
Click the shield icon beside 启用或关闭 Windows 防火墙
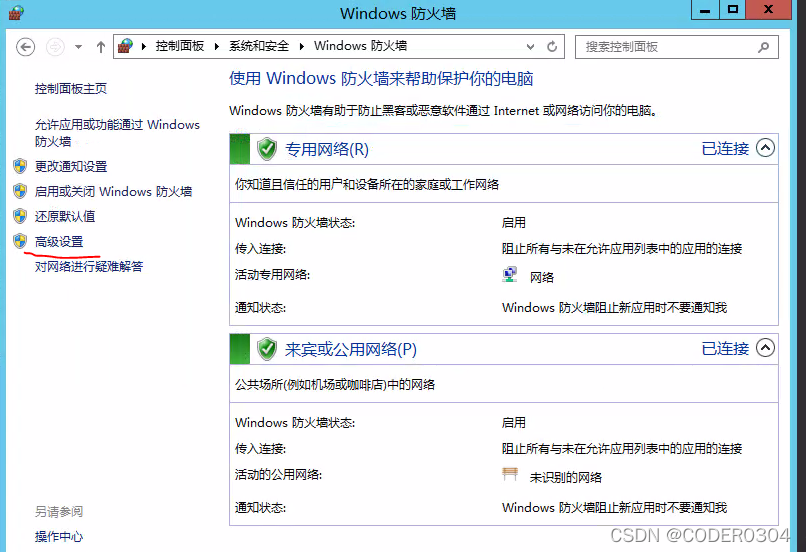[x=20, y=191]
